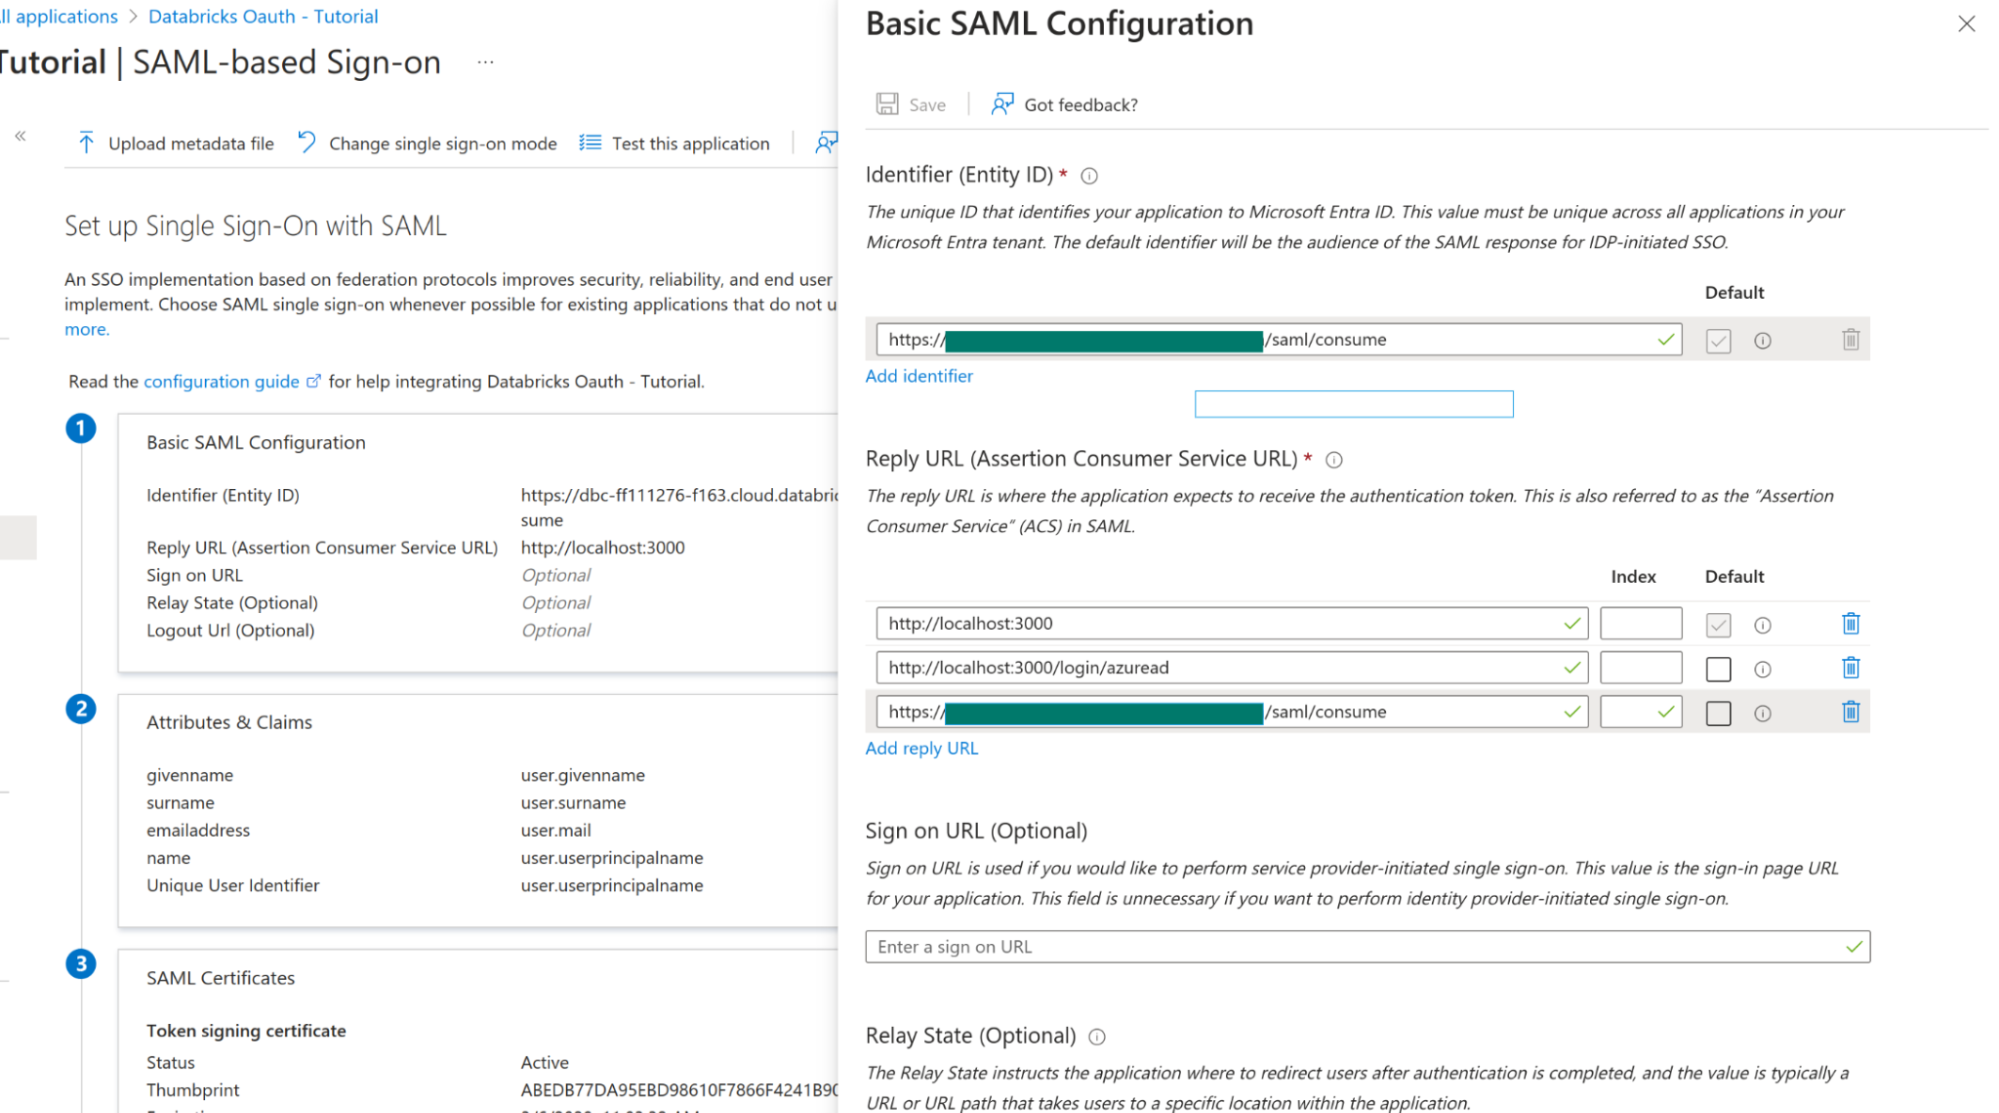Click the Save disk icon
The image size is (1999, 1113).
[887, 104]
